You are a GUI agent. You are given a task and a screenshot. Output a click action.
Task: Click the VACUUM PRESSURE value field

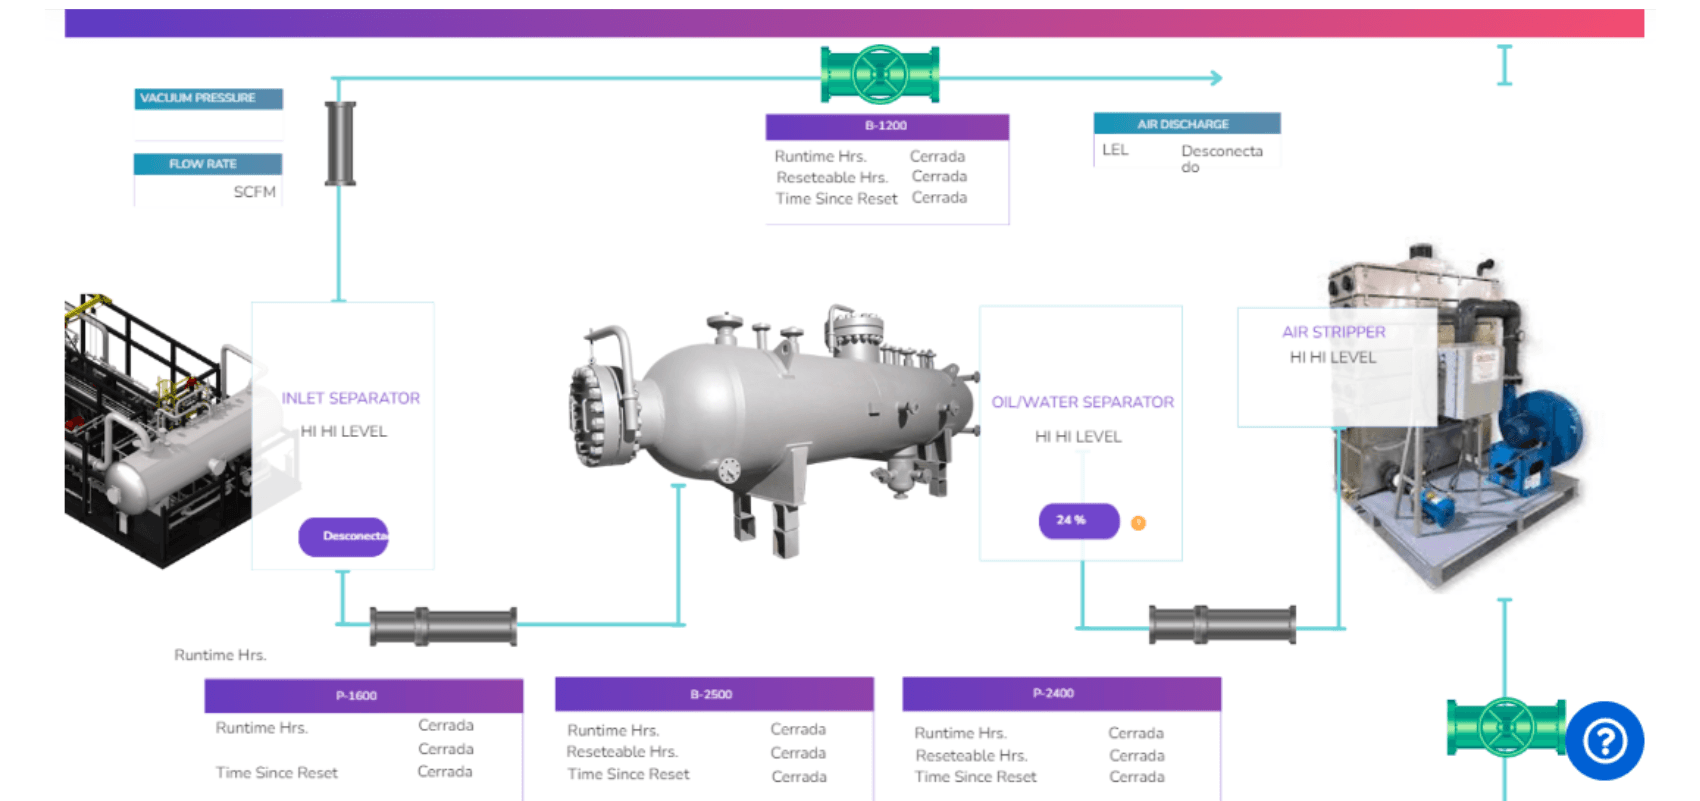click(x=208, y=126)
